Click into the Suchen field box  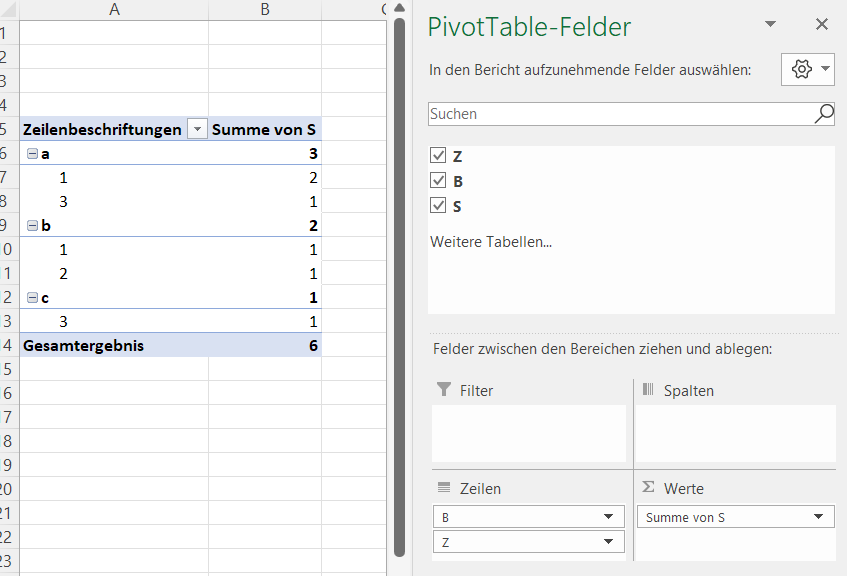click(x=618, y=114)
